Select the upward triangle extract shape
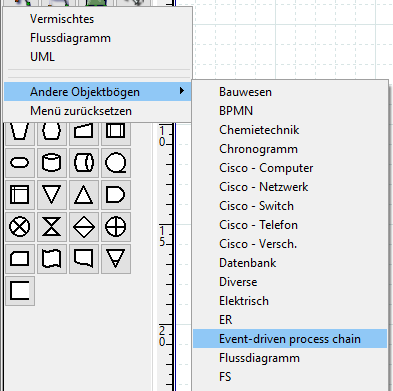The width and height of the screenshot is (393, 391). (83, 195)
